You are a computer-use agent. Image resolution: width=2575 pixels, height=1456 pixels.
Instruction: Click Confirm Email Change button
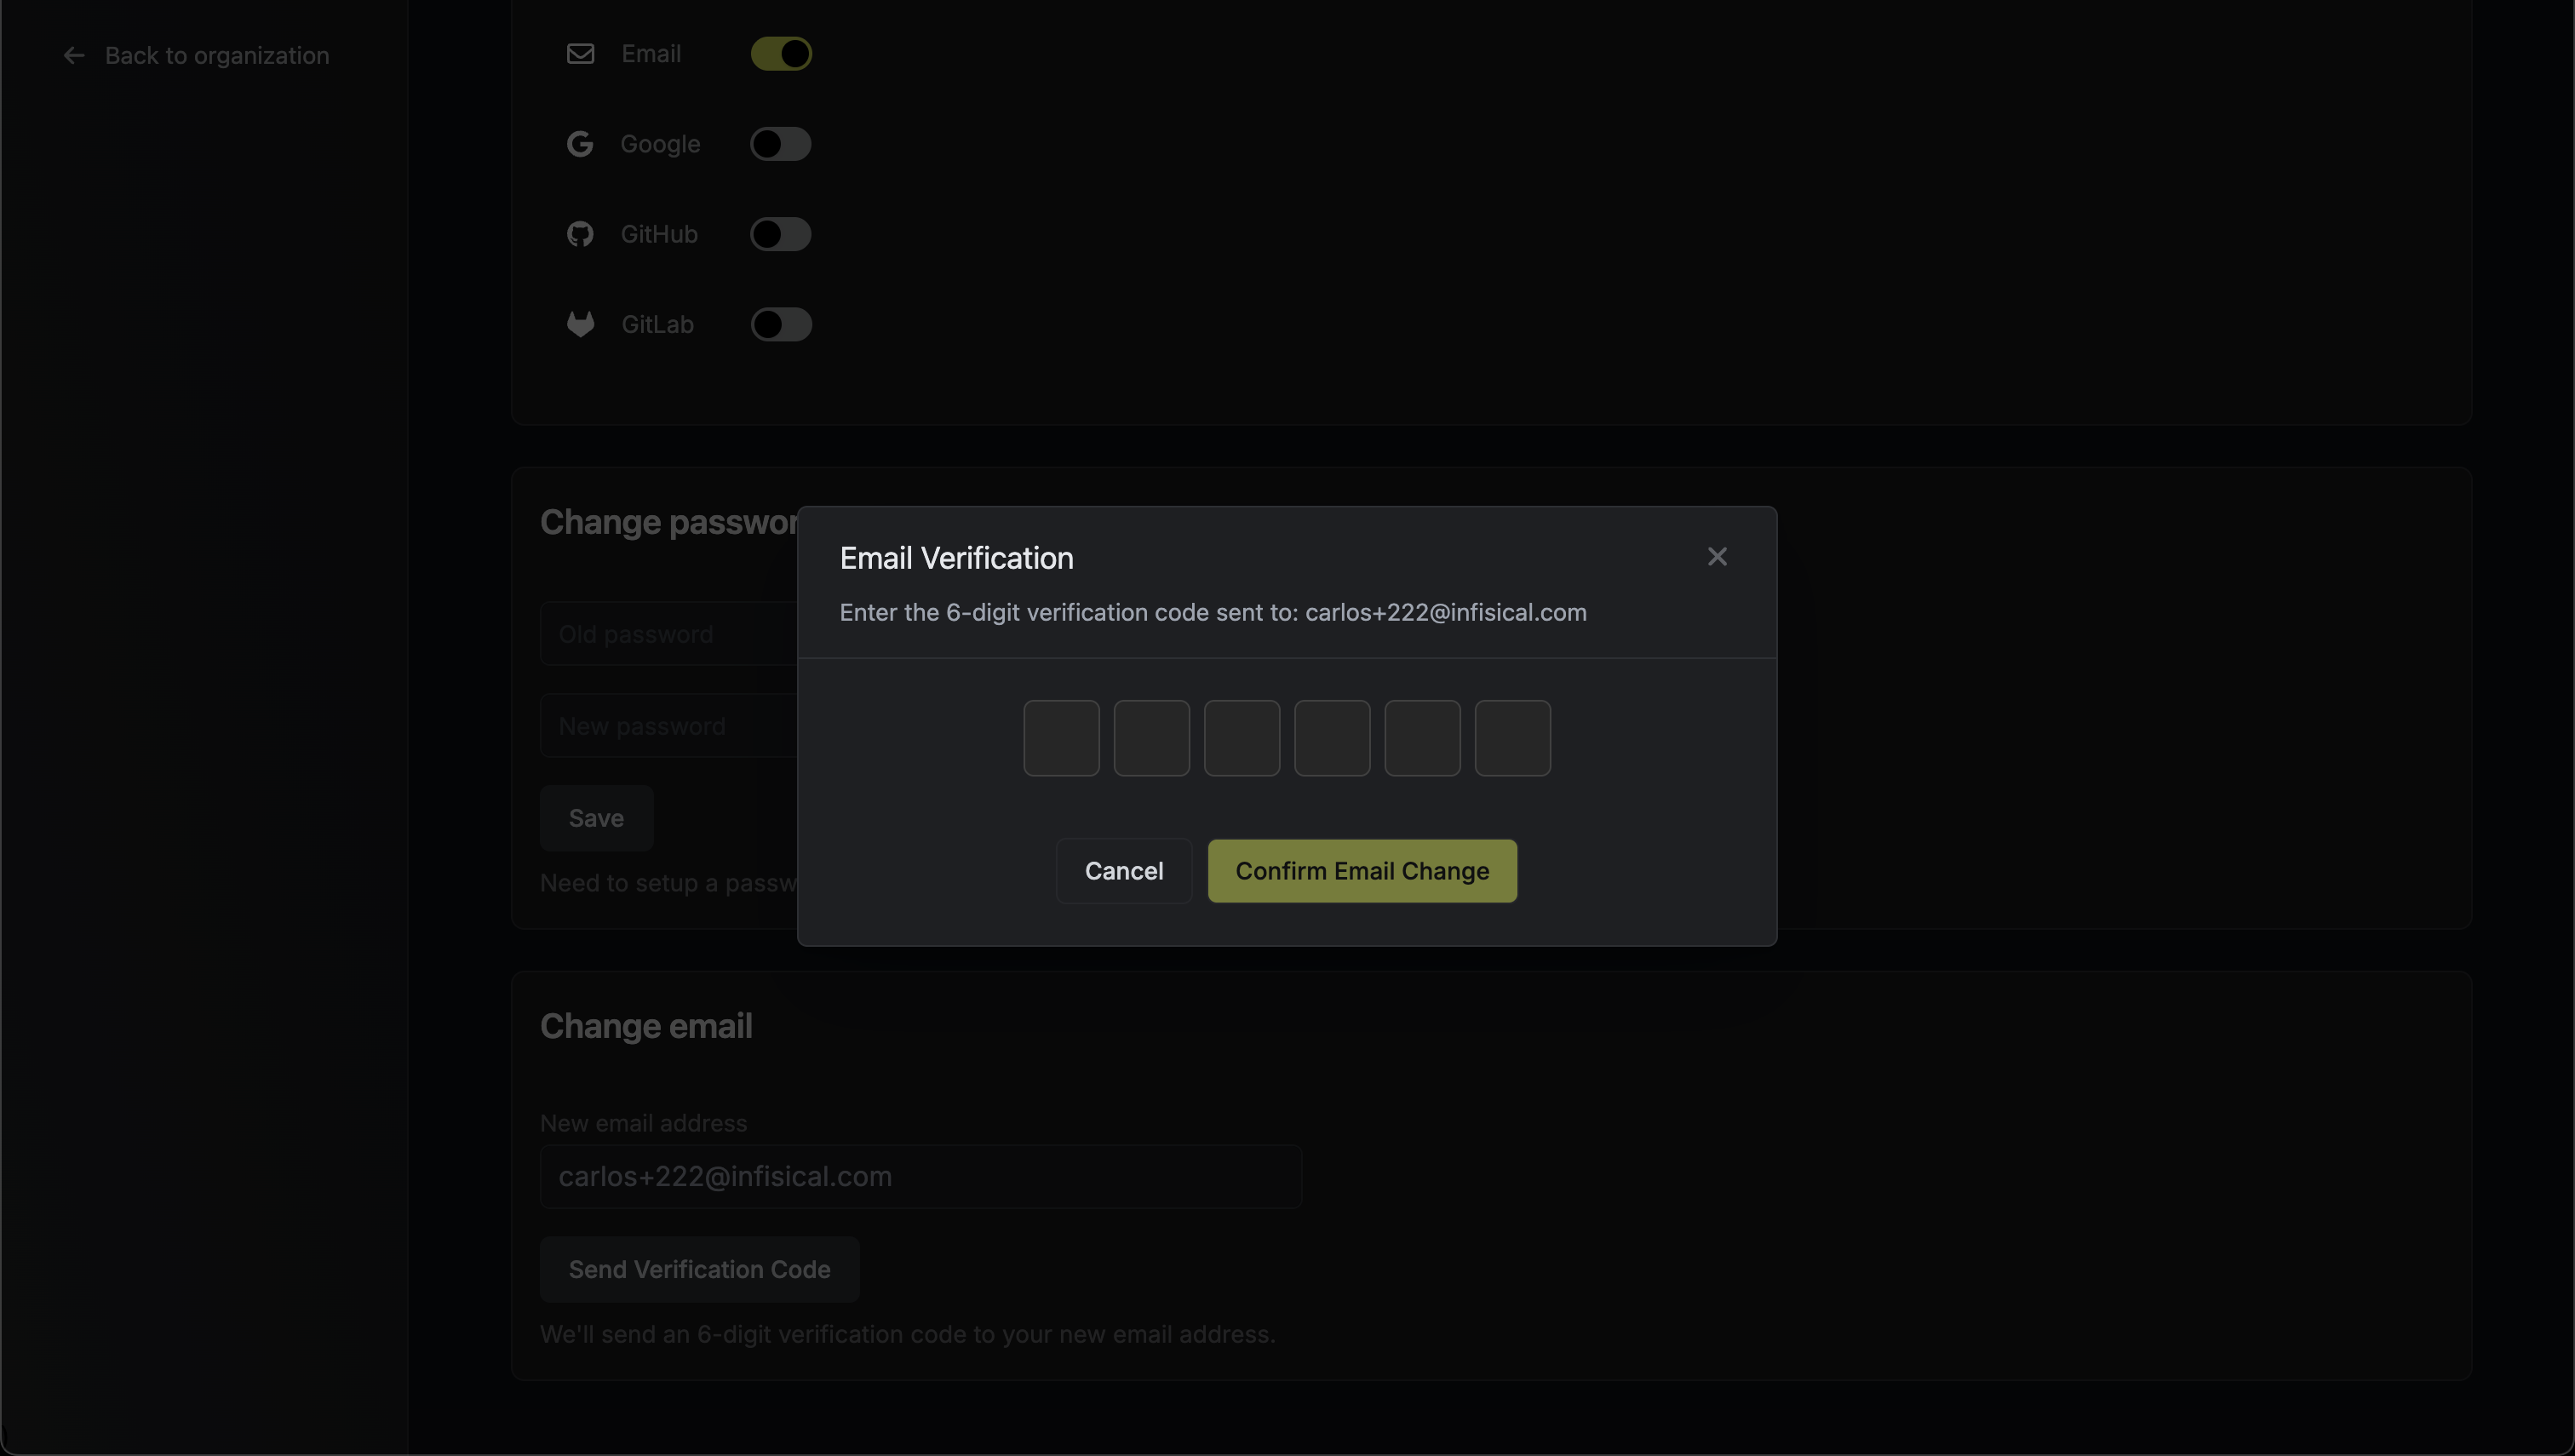coord(1362,871)
